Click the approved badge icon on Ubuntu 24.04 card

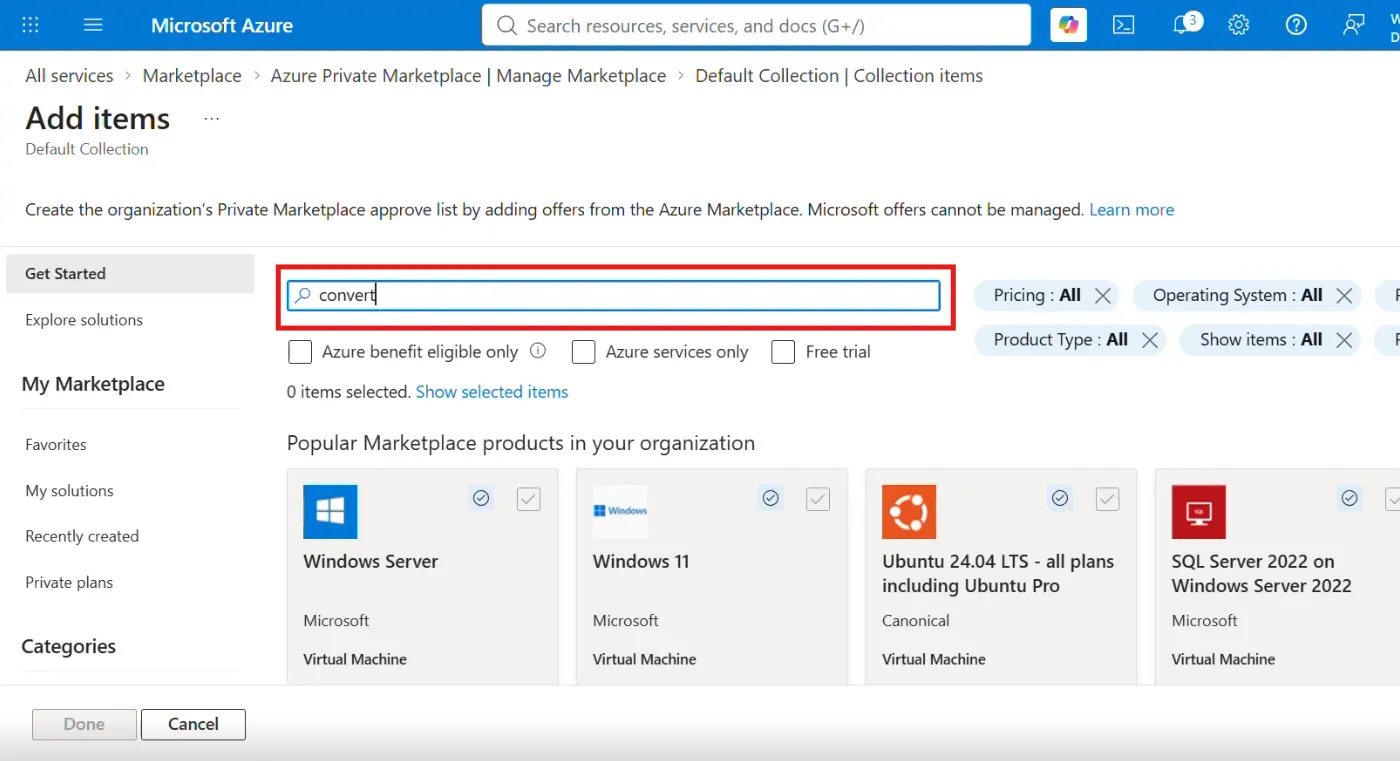[1060, 498]
